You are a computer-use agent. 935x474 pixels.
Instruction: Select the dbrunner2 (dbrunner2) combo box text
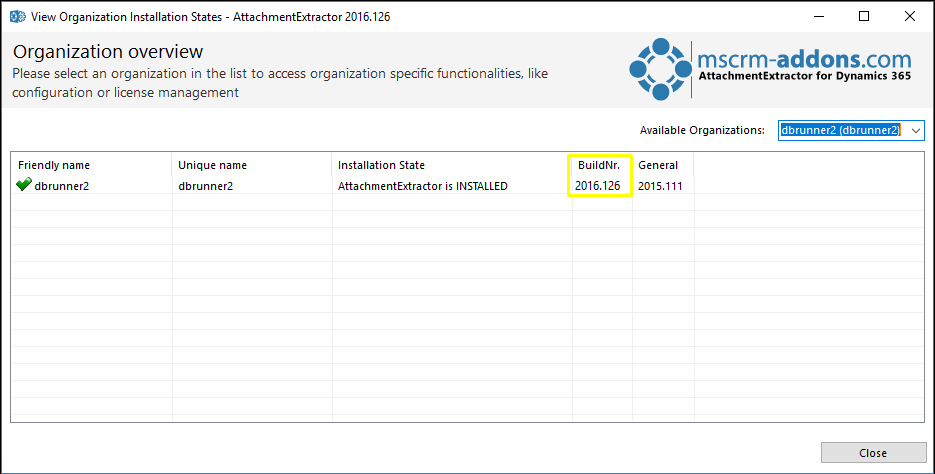[843, 130]
